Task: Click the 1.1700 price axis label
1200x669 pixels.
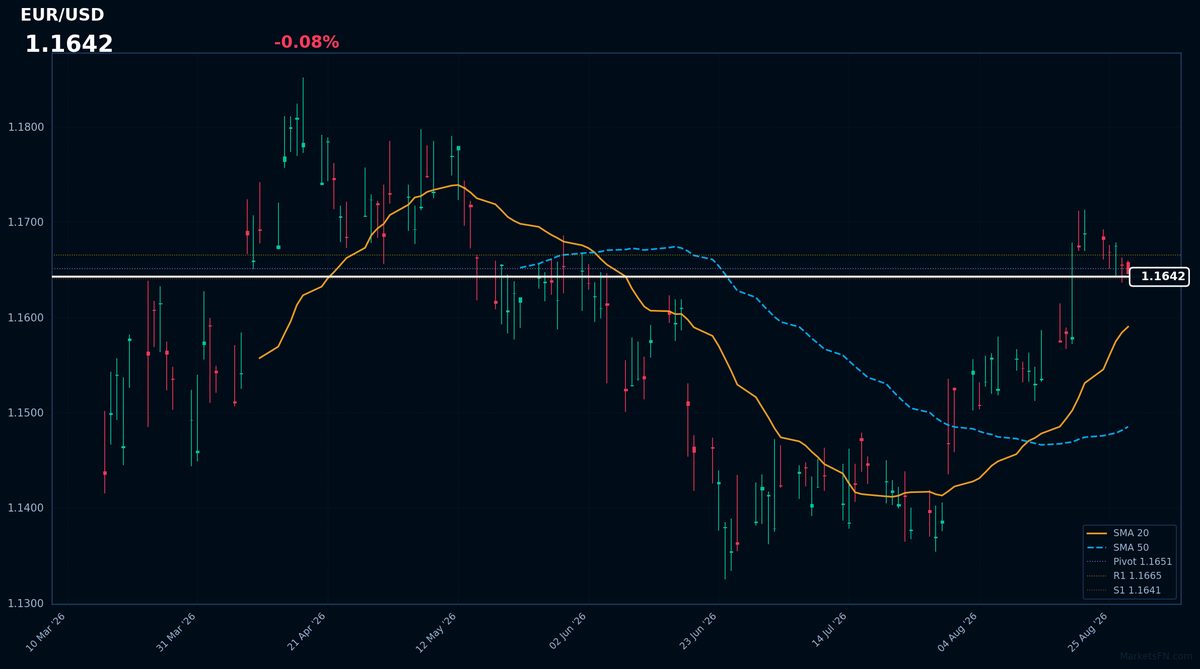Action: (x=25, y=222)
